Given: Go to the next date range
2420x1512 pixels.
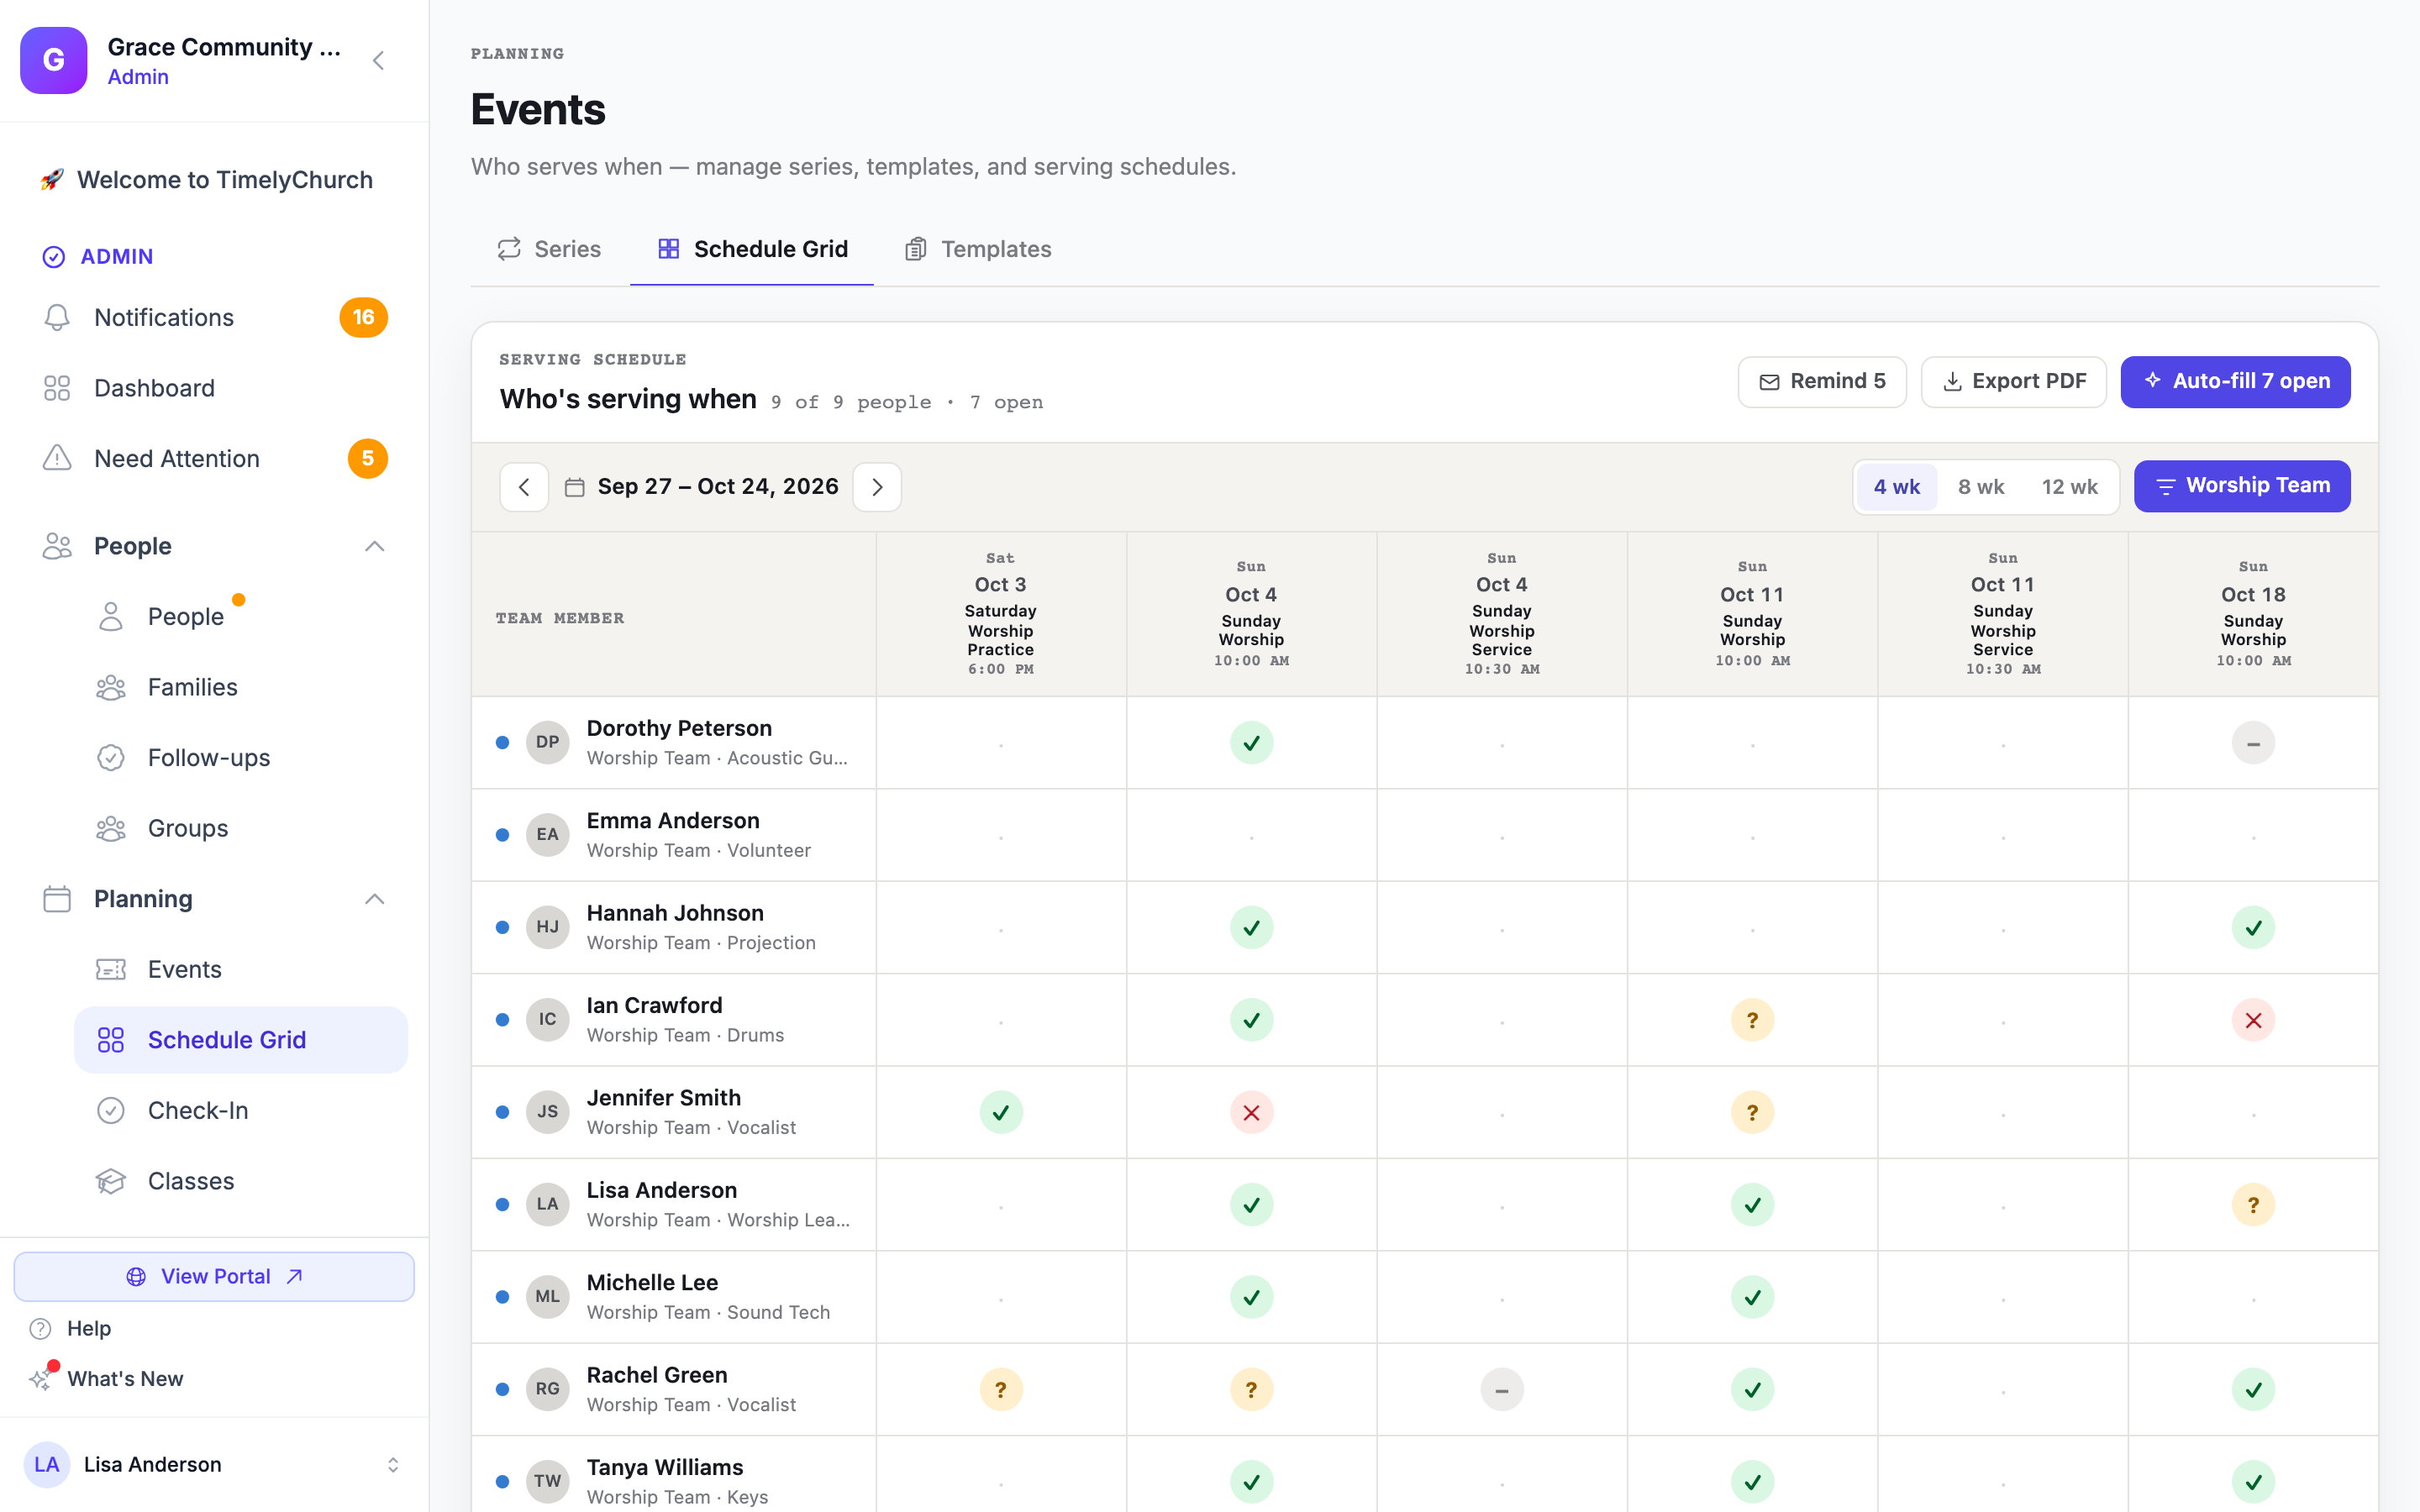Looking at the screenshot, I should (877, 487).
